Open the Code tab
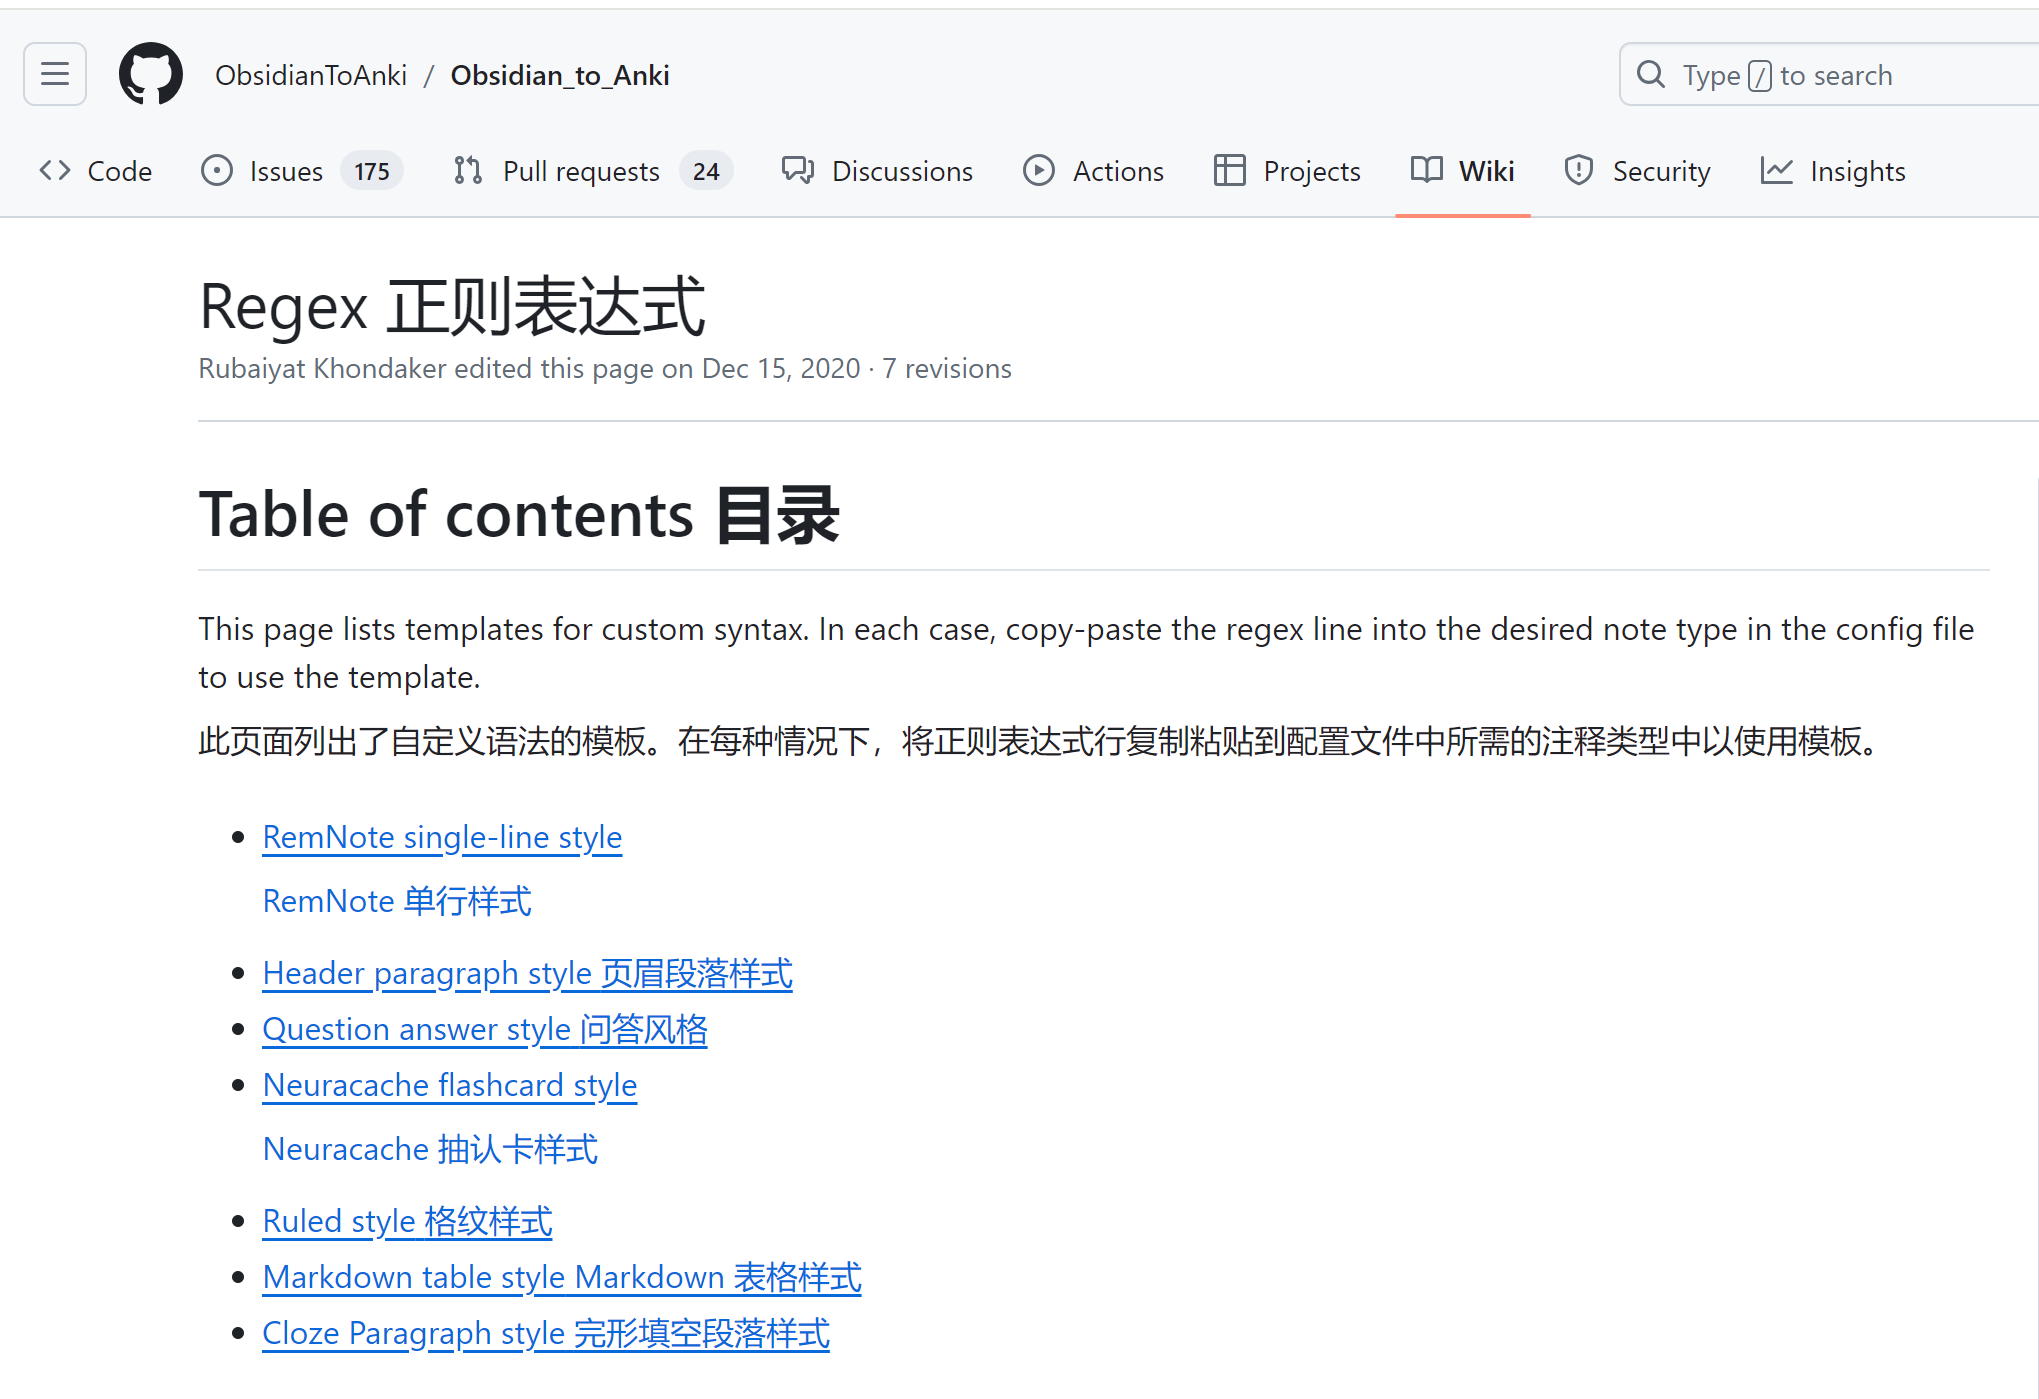The height and width of the screenshot is (1399, 2039). pos(96,171)
